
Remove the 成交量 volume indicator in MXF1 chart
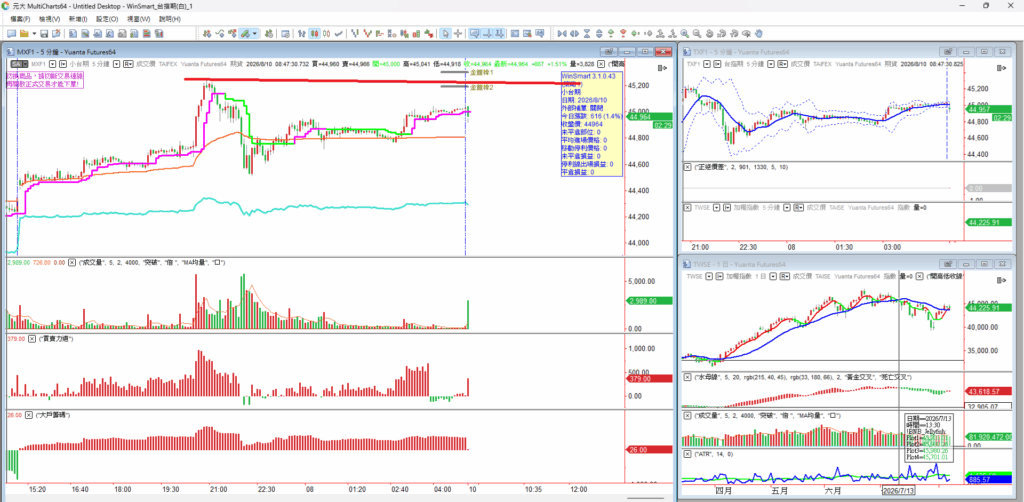click(x=73, y=262)
